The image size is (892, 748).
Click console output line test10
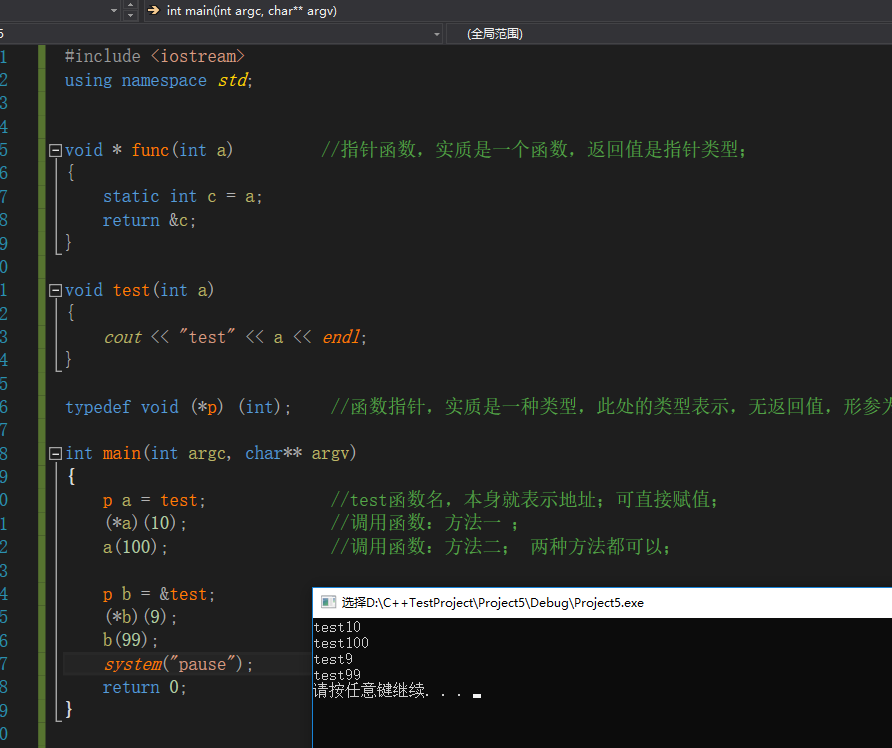click(337, 627)
